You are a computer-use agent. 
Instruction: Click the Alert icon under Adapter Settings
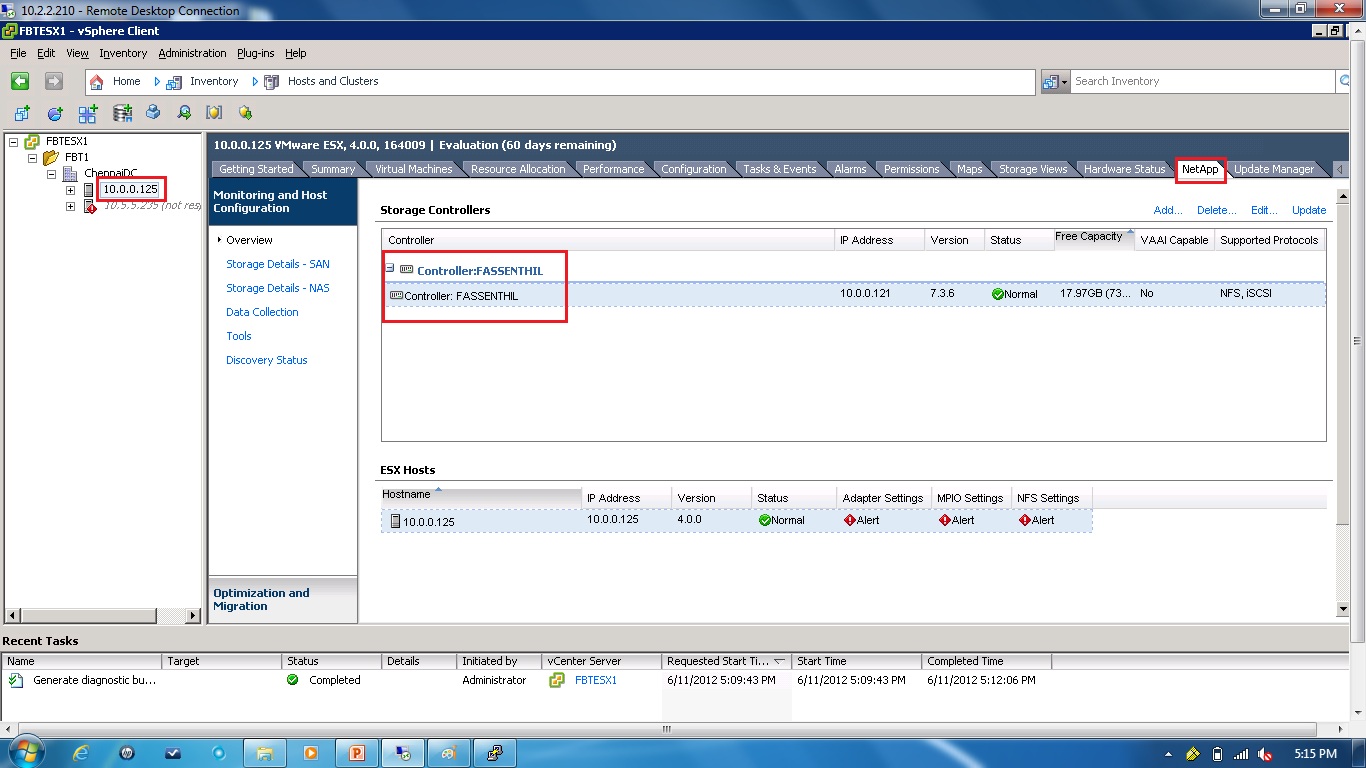click(851, 520)
